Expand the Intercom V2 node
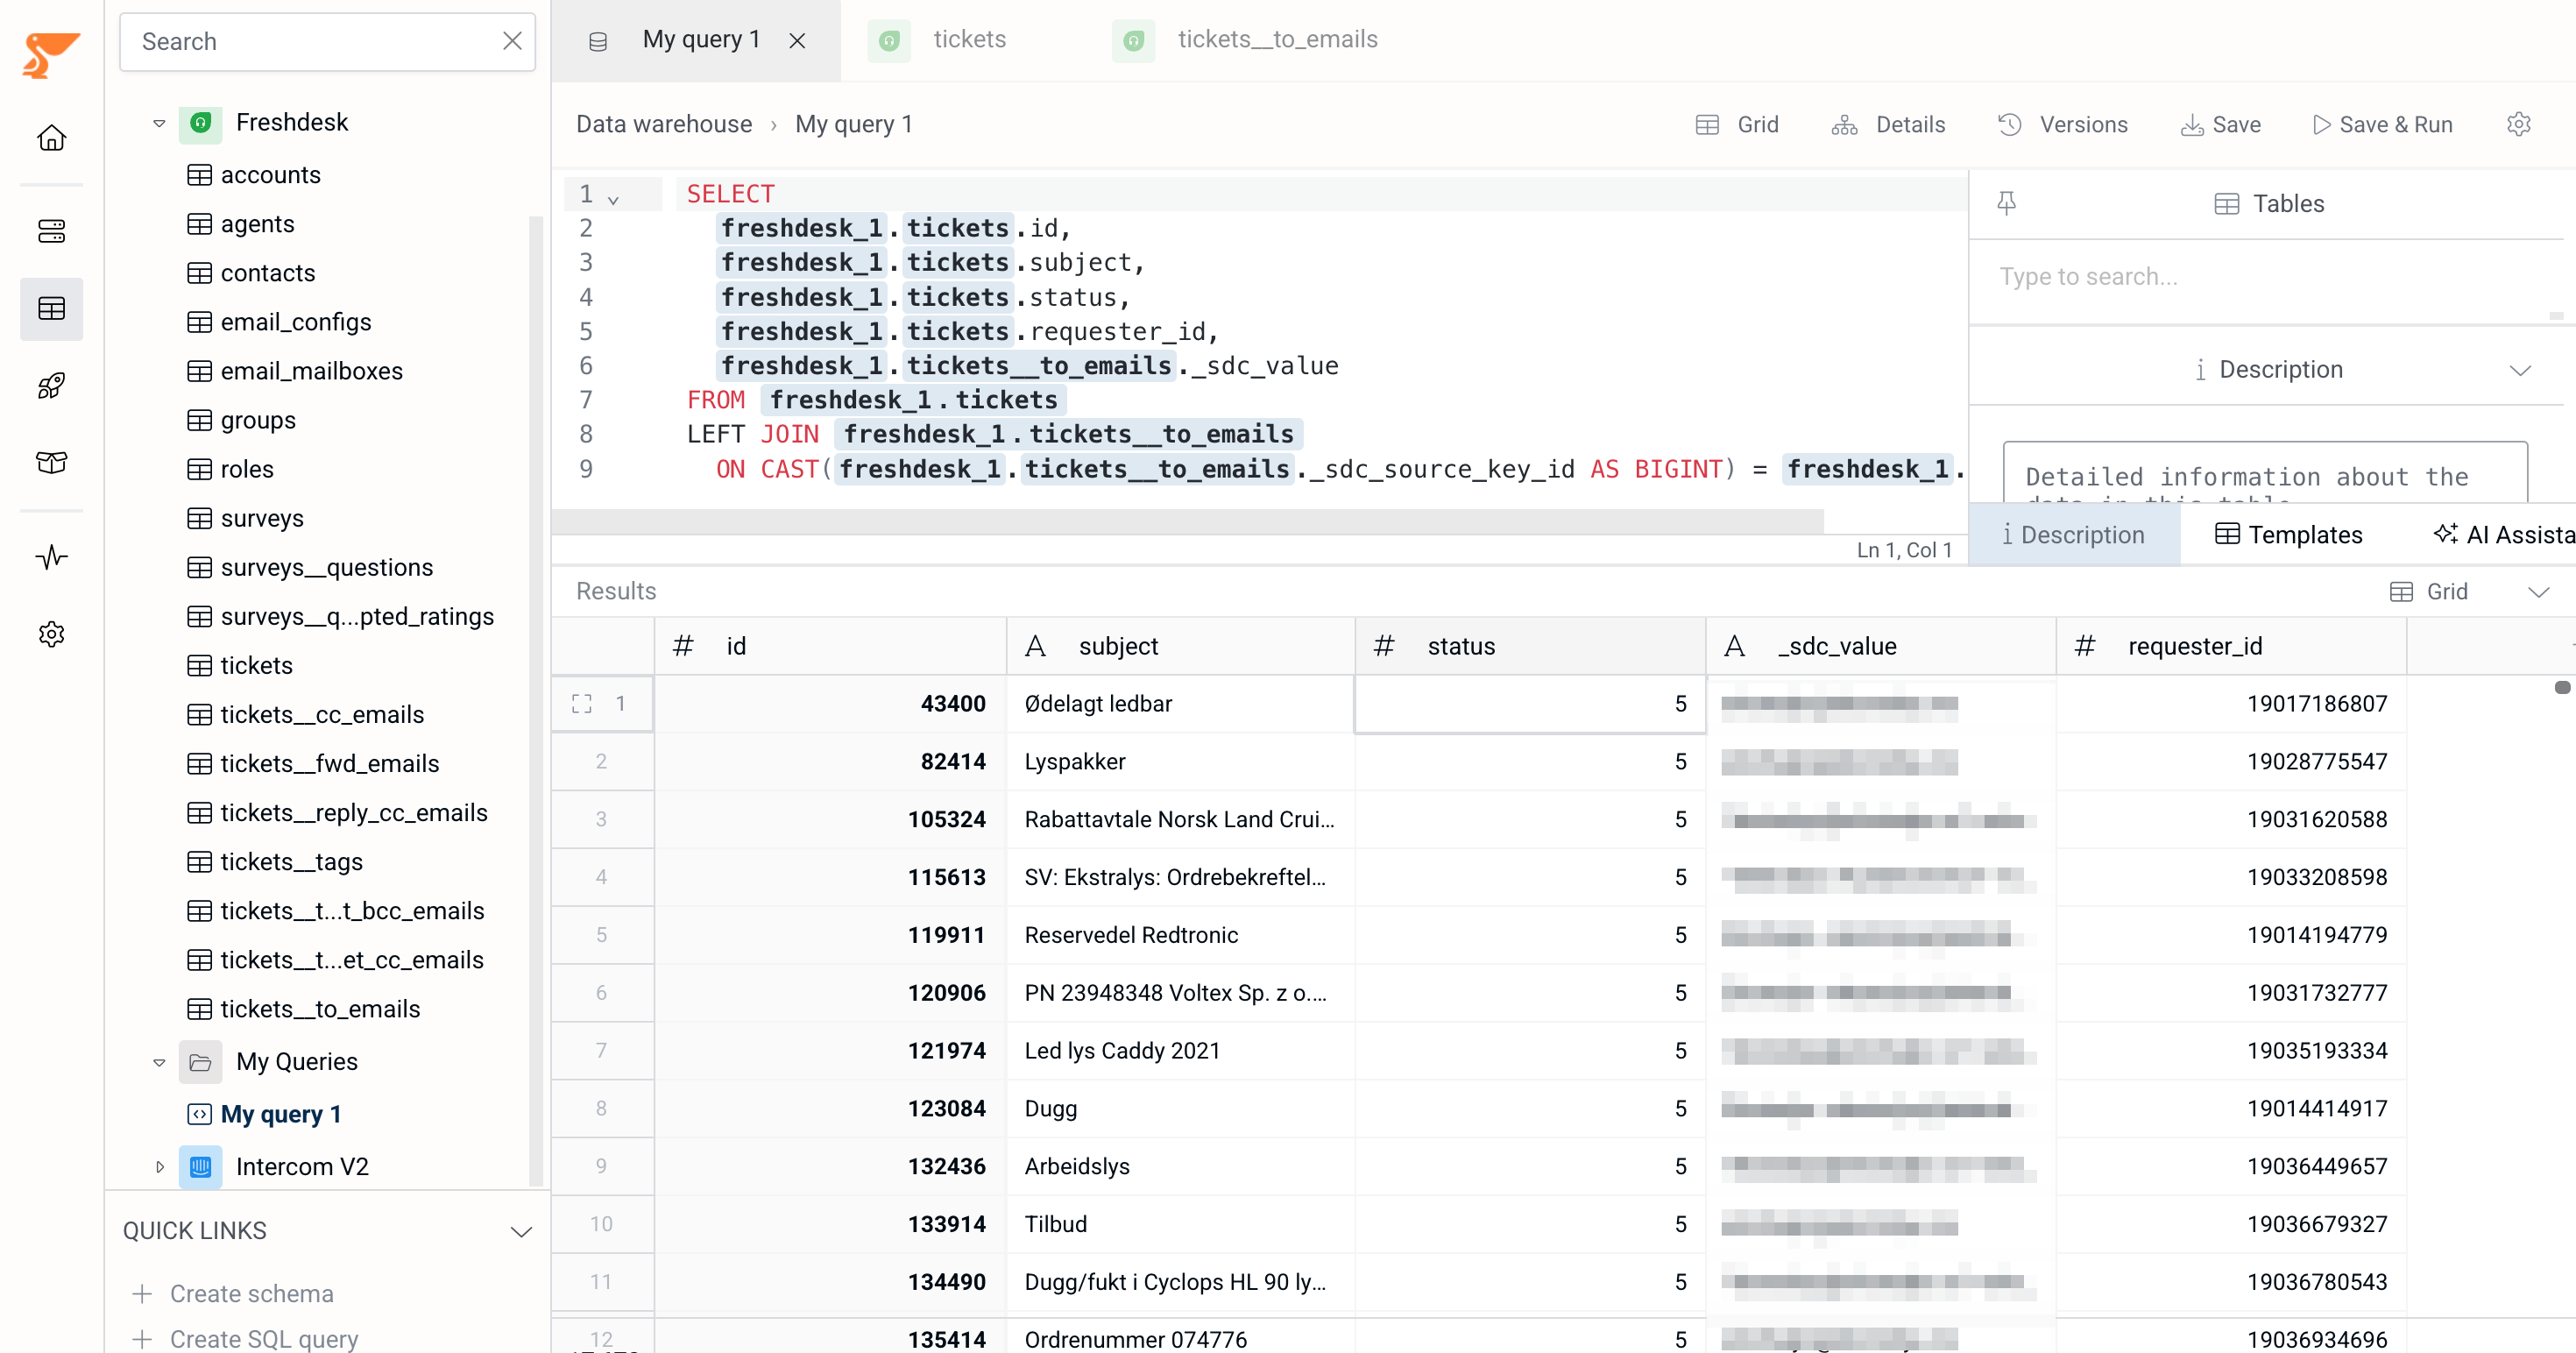The width and height of the screenshot is (2576, 1353). [x=159, y=1167]
